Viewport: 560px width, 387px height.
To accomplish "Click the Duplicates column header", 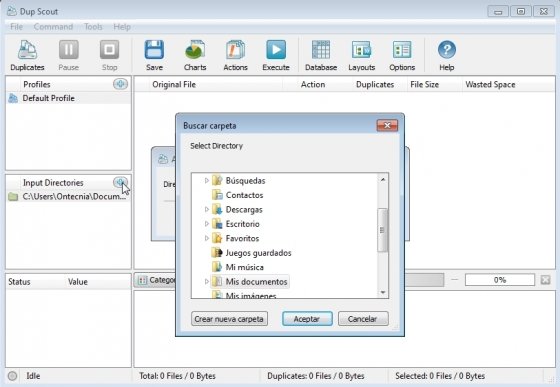I will tap(375, 85).
